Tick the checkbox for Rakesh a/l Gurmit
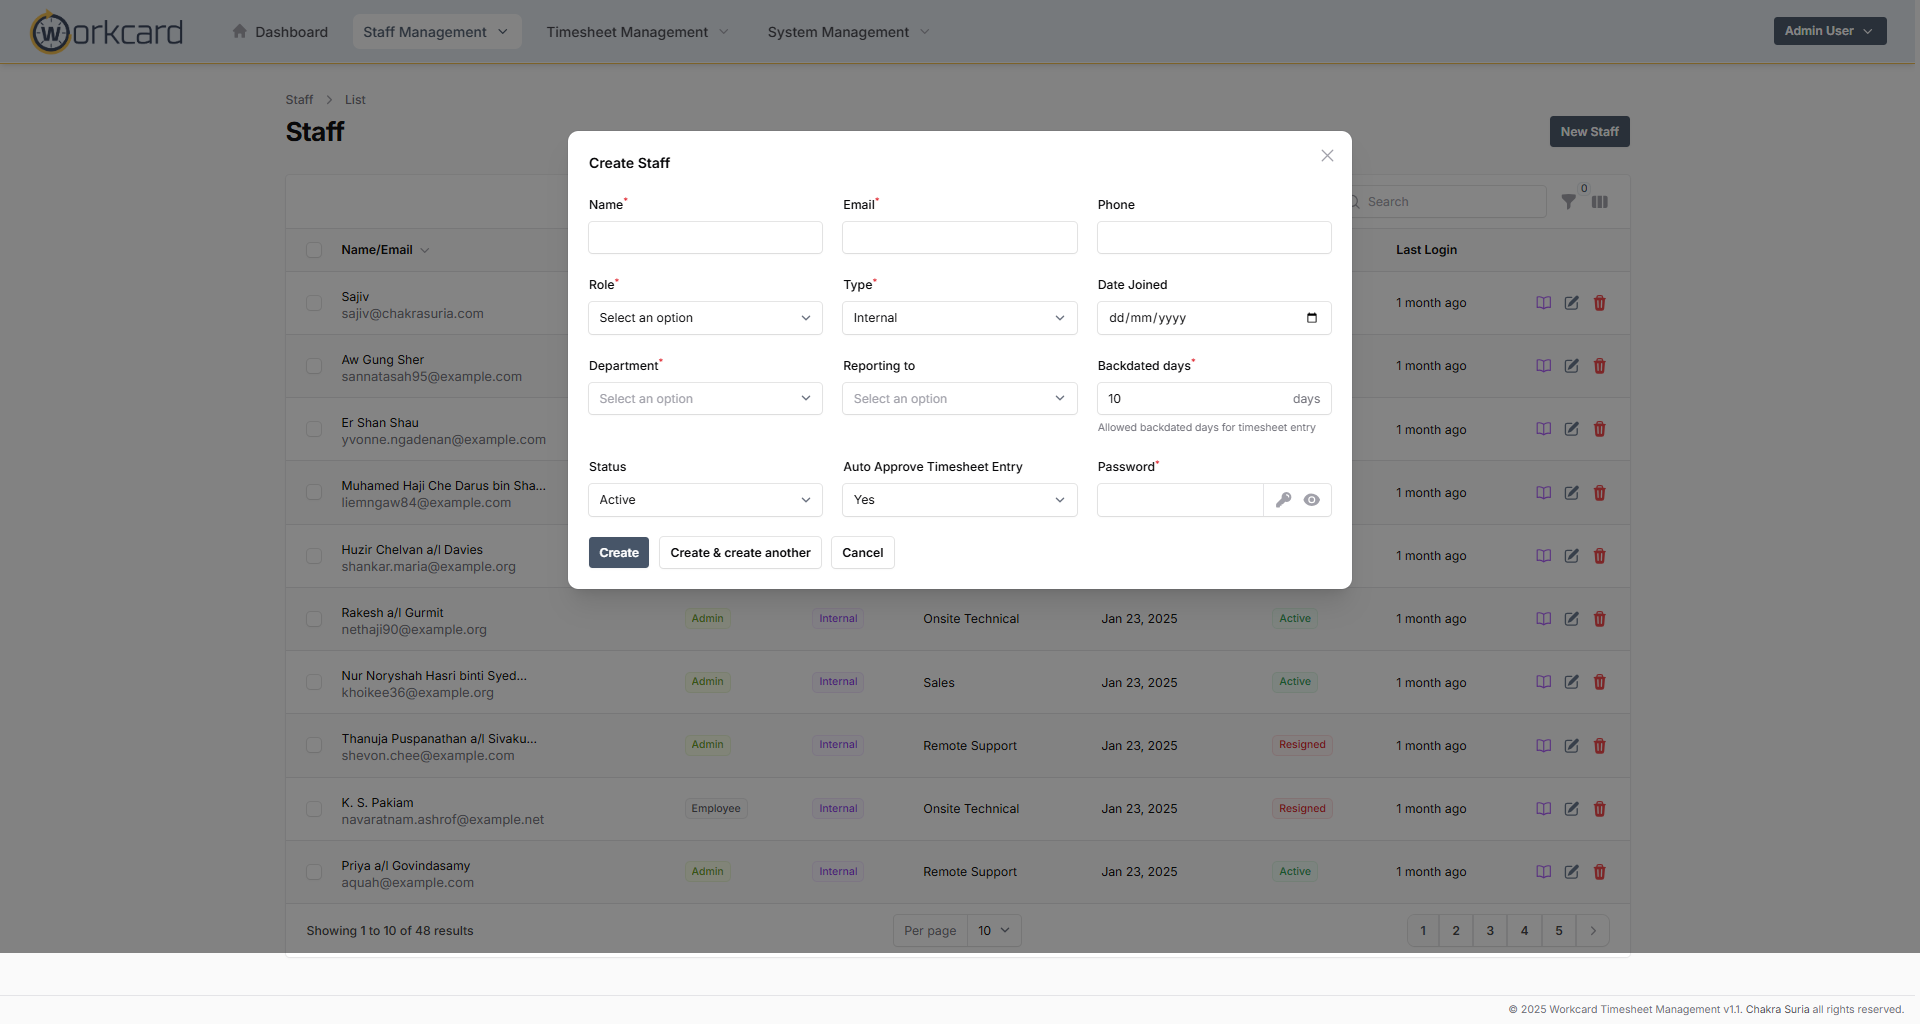Screen dimensions: 1920x1024 (314, 620)
